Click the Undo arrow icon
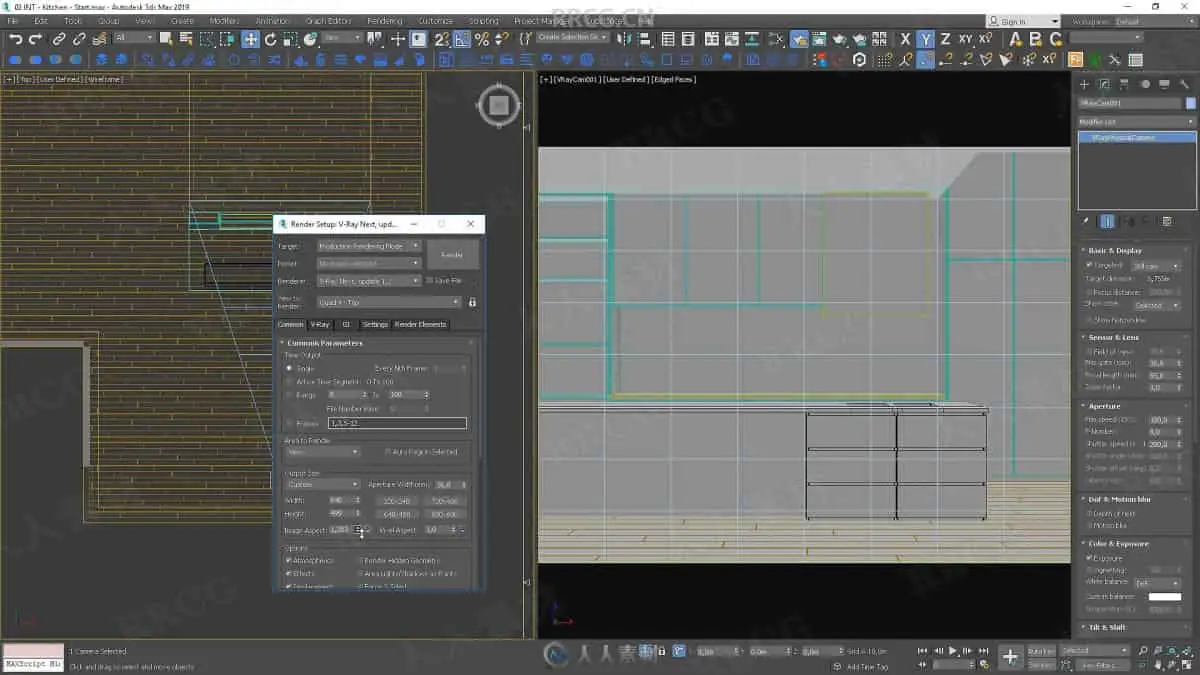 (15, 39)
